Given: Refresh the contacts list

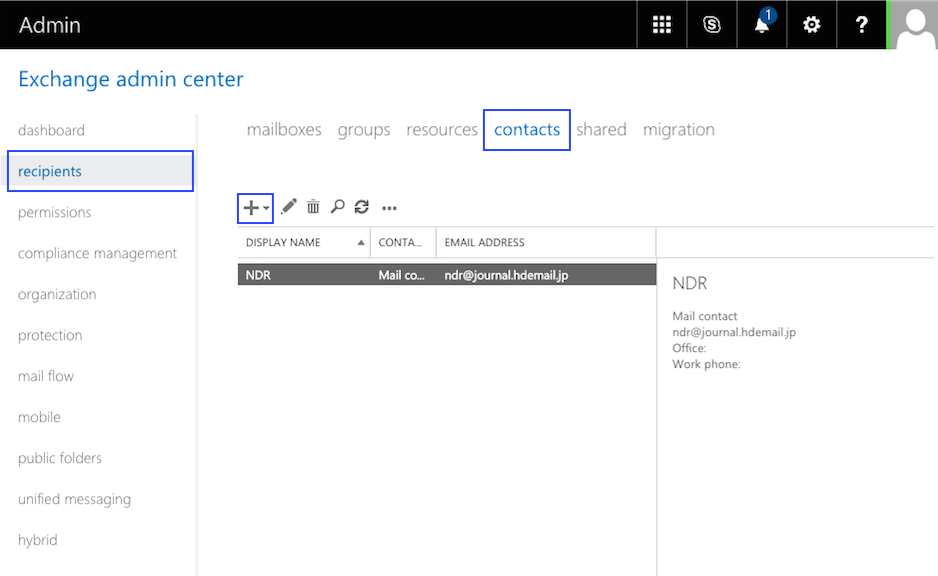Looking at the screenshot, I should (361, 207).
